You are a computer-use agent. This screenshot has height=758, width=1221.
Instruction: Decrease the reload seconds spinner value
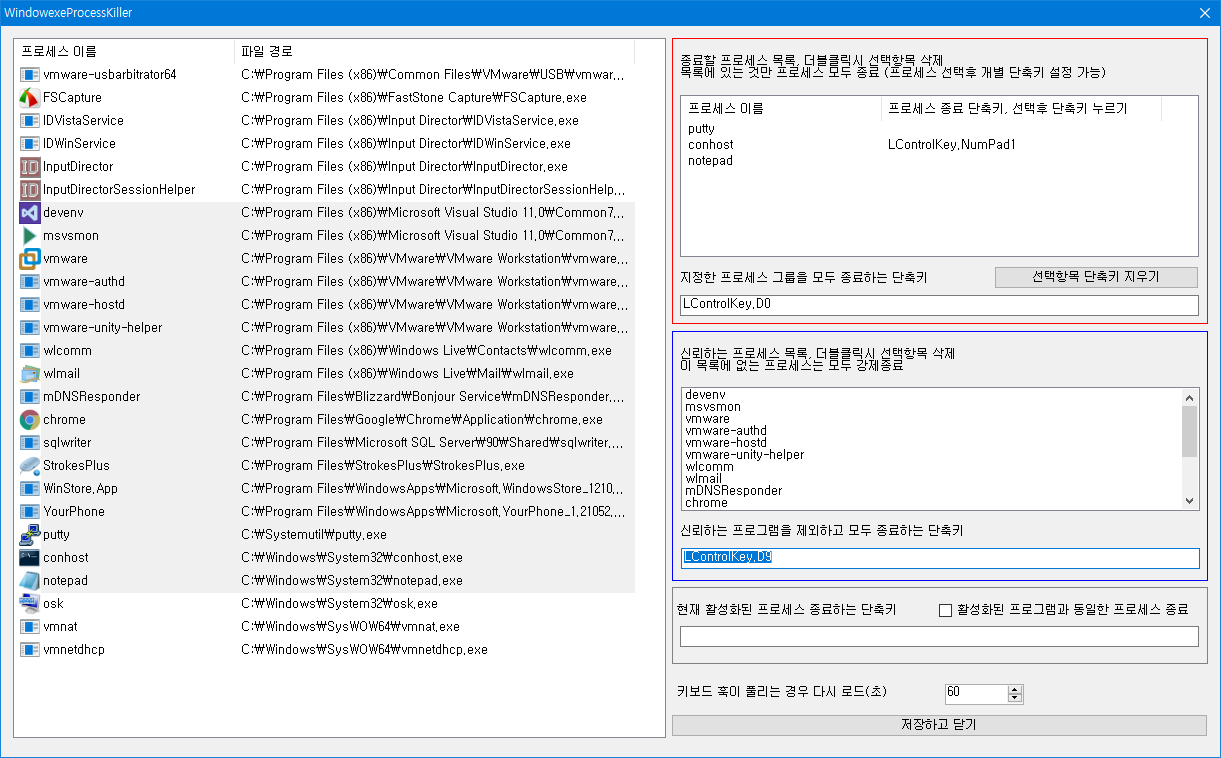pos(1015,698)
